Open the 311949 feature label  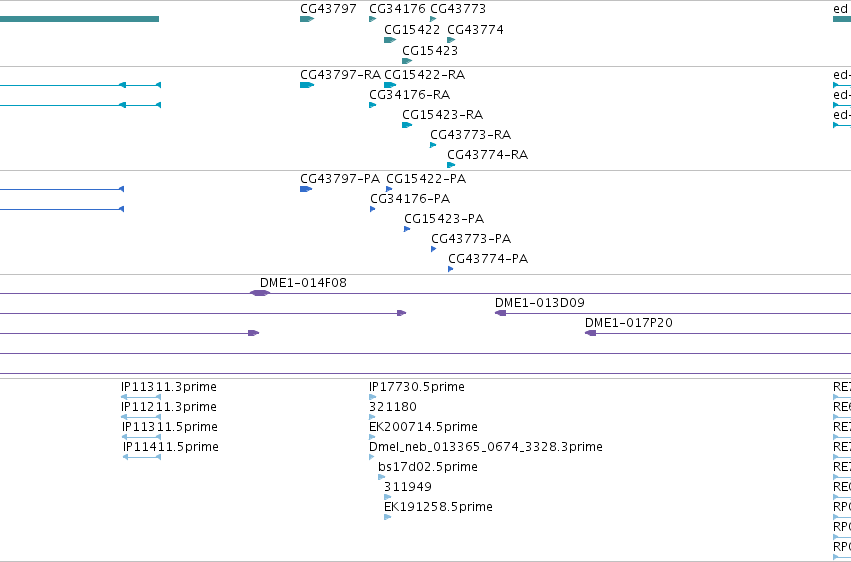click(408, 487)
